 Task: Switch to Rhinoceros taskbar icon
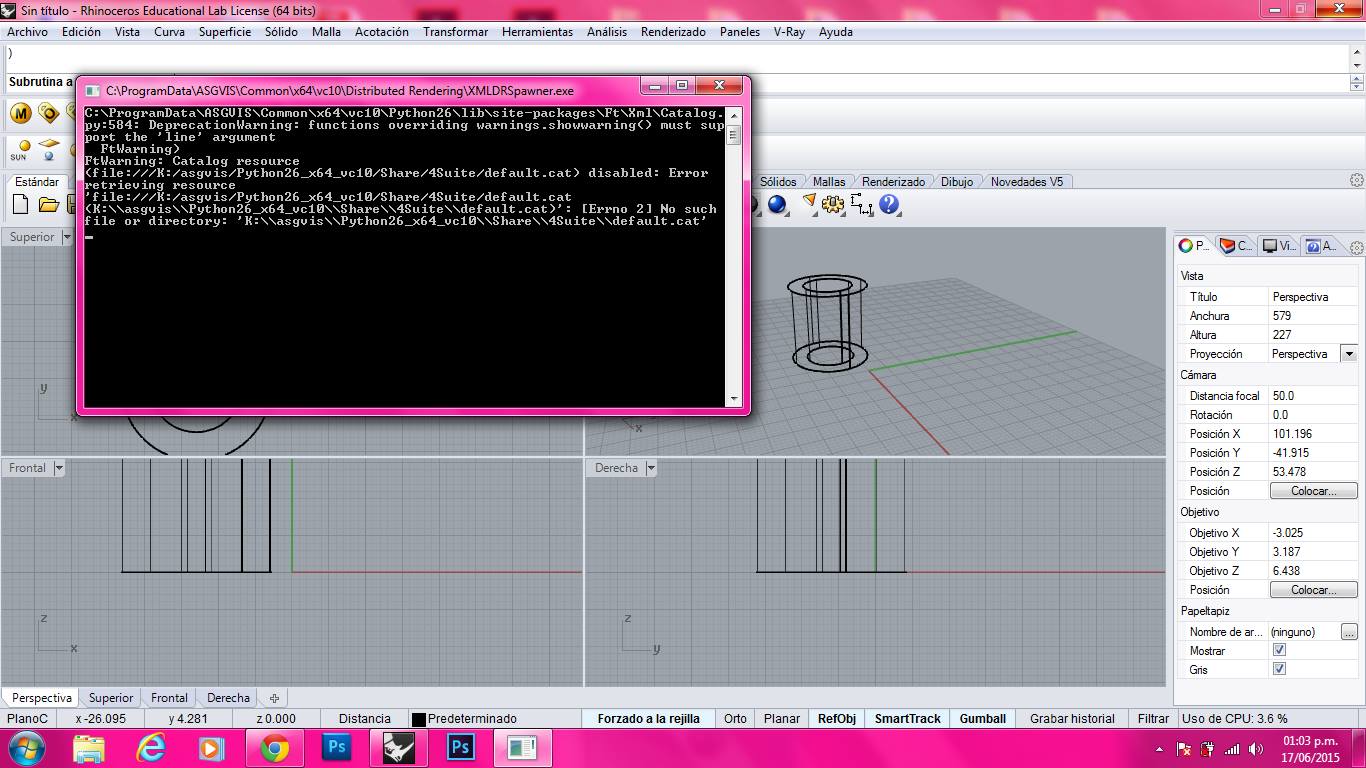click(x=399, y=748)
